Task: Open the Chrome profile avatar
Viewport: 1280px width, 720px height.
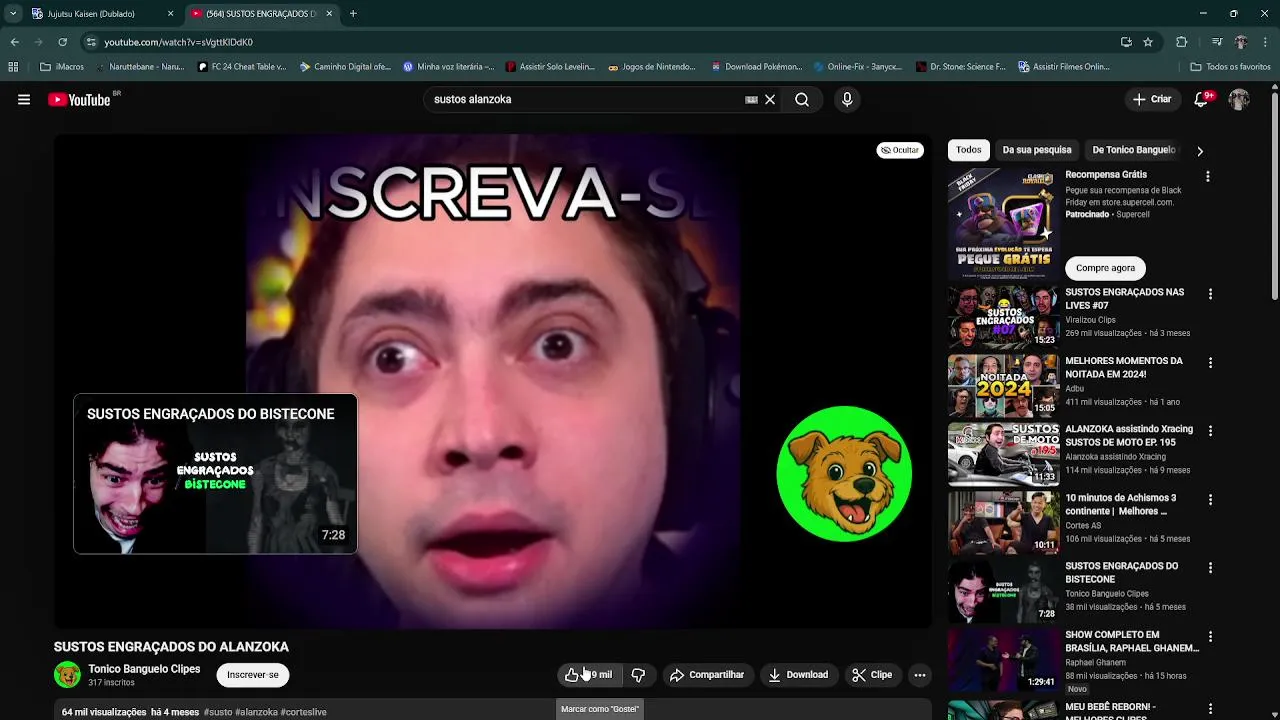Action: (x=1241, y=42)
